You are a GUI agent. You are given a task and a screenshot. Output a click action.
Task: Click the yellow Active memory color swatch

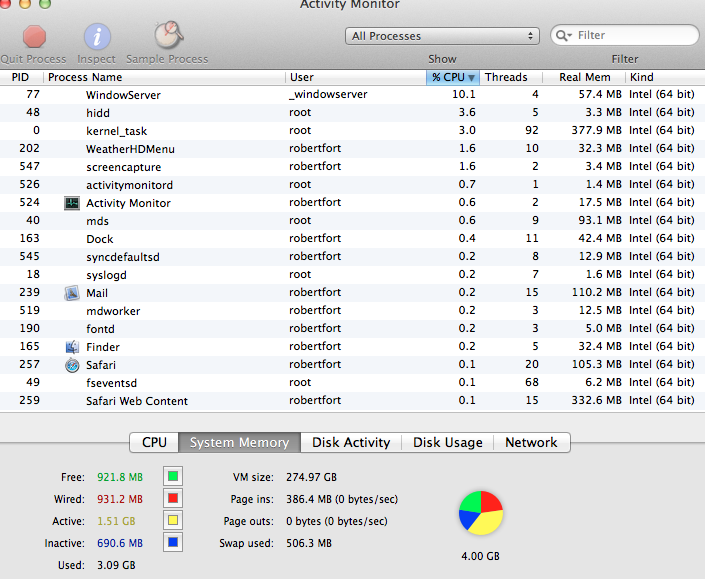tap(173, 521)
